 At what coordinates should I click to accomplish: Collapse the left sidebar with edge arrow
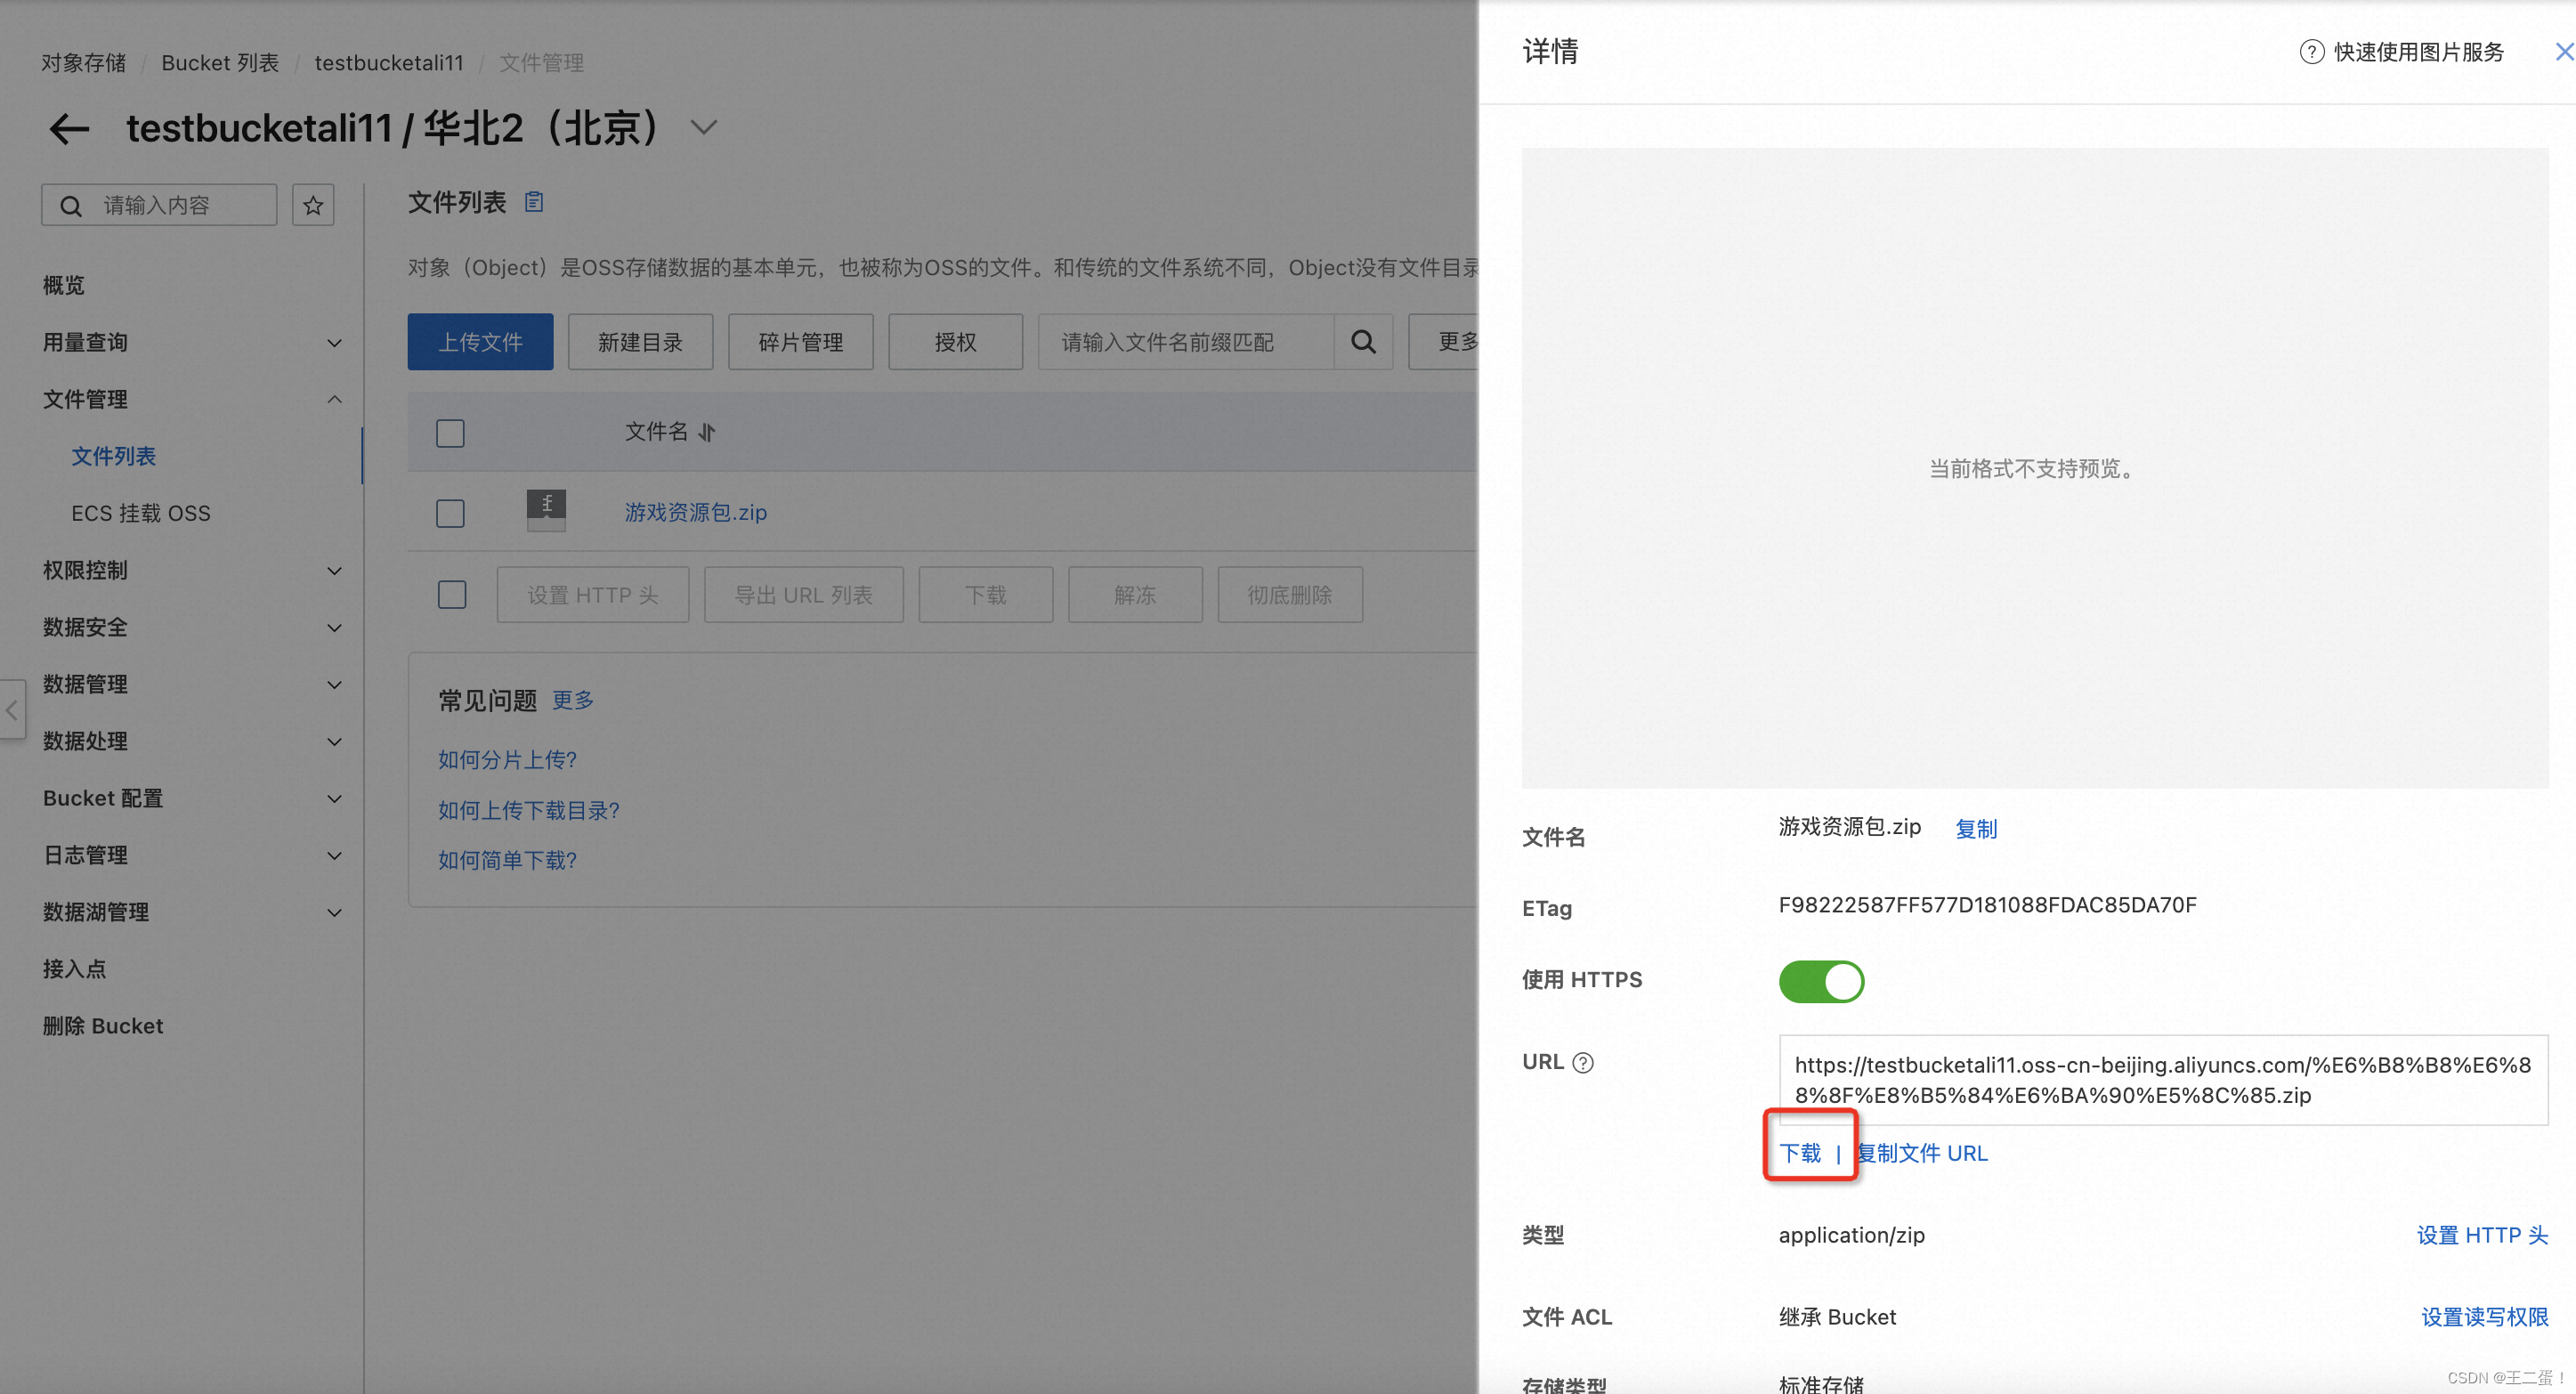tap(12, 710)
